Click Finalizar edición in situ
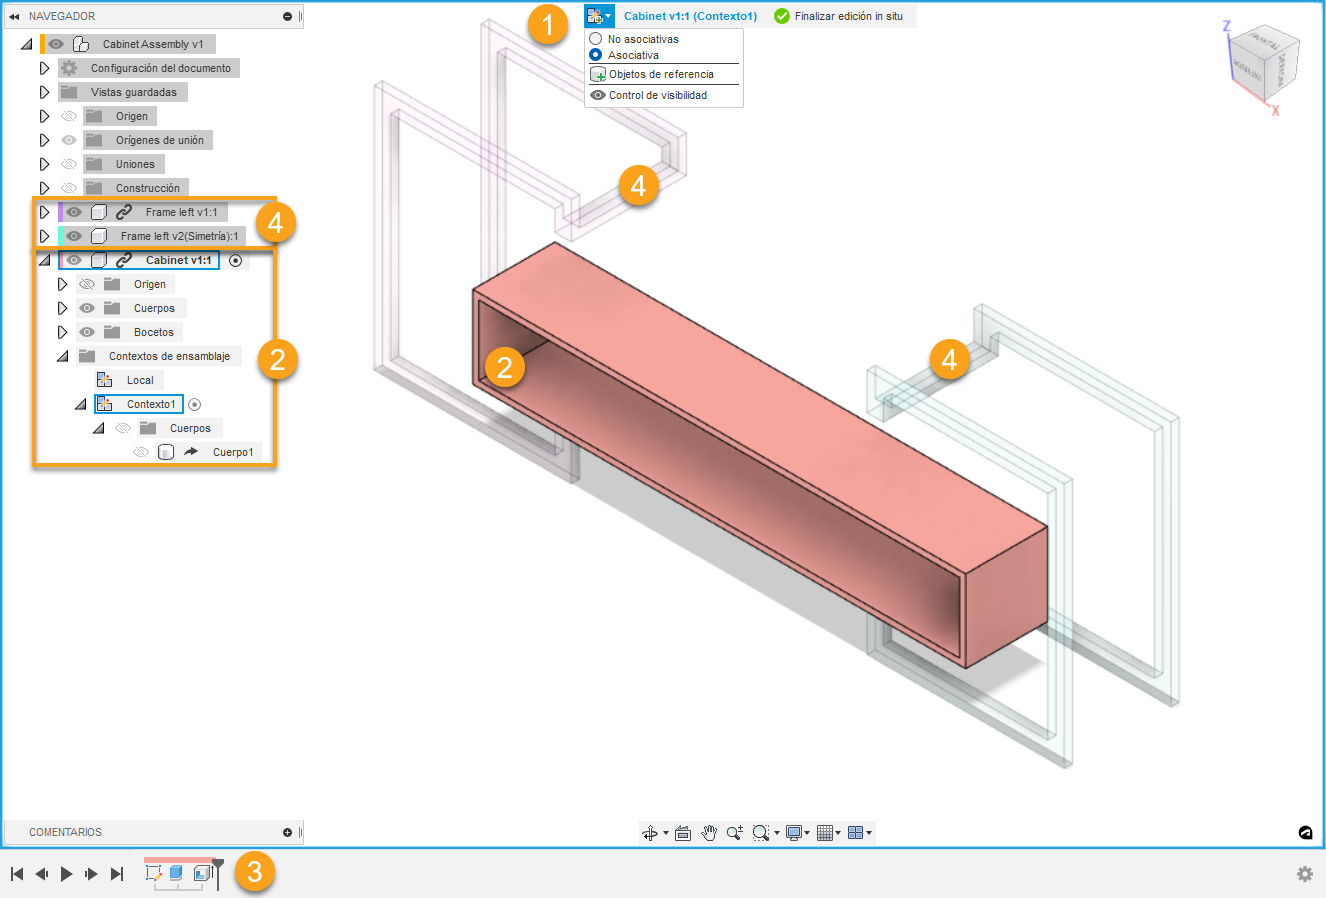Viewport: 1326px width, 898px height. click(x=839, y=16)
